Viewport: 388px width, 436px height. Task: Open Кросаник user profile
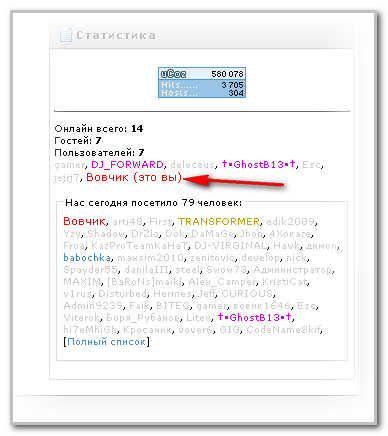pos(147,330)
